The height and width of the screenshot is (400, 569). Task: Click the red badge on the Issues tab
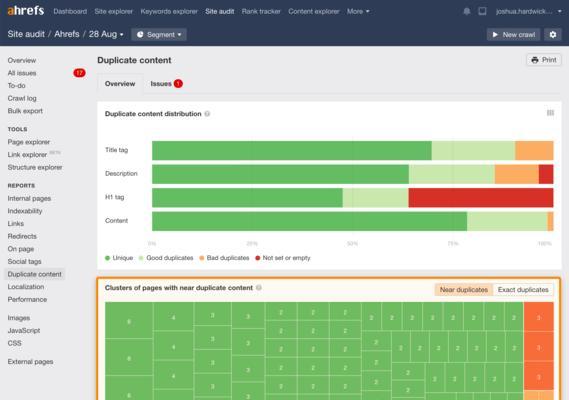(x=178, y=83)
